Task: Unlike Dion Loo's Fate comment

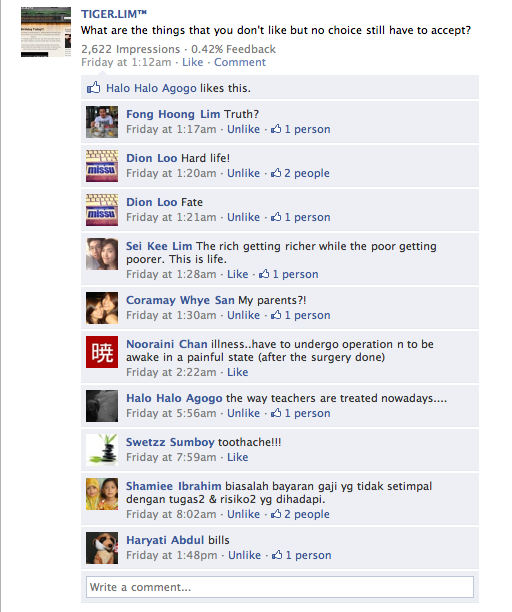Action: [x=244, y=217]
